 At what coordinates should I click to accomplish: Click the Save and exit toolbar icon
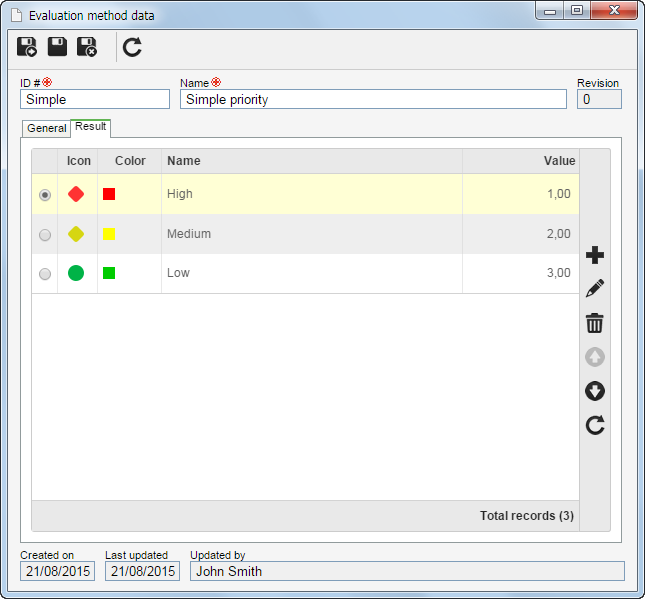point(87,47)
